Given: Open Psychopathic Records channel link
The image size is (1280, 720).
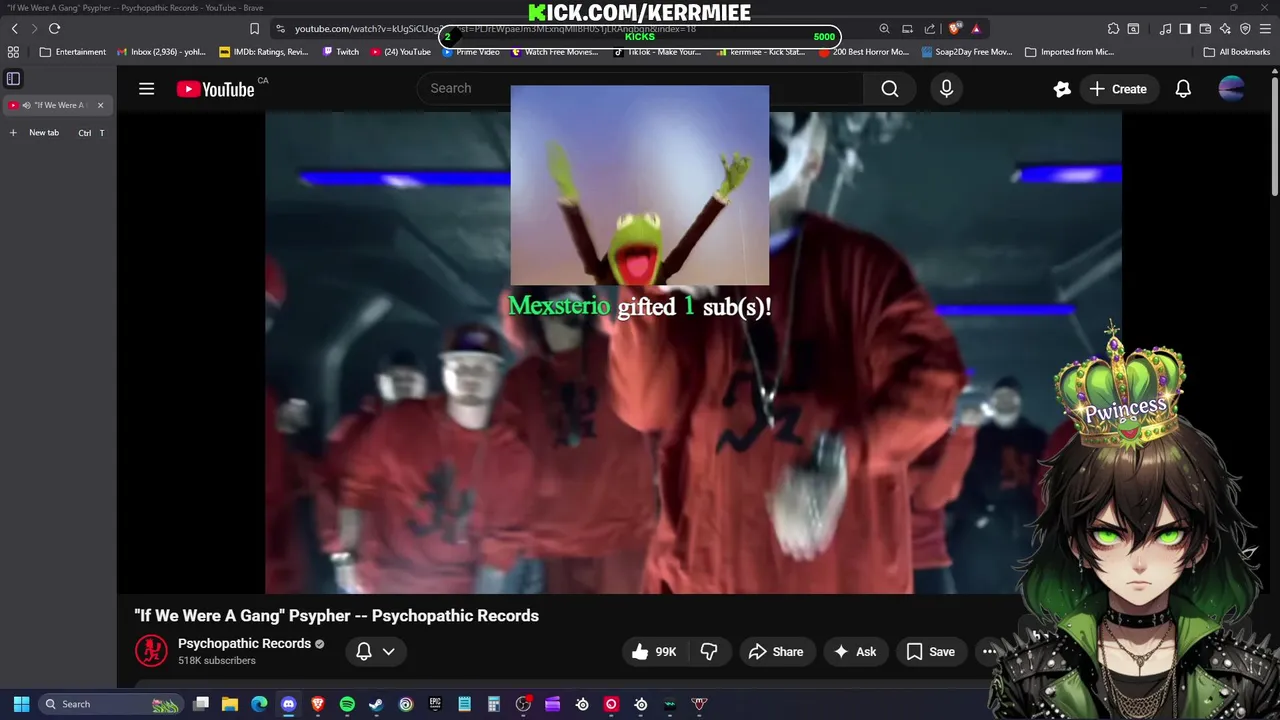Looking at the screenshot, I should pos(244,643).
